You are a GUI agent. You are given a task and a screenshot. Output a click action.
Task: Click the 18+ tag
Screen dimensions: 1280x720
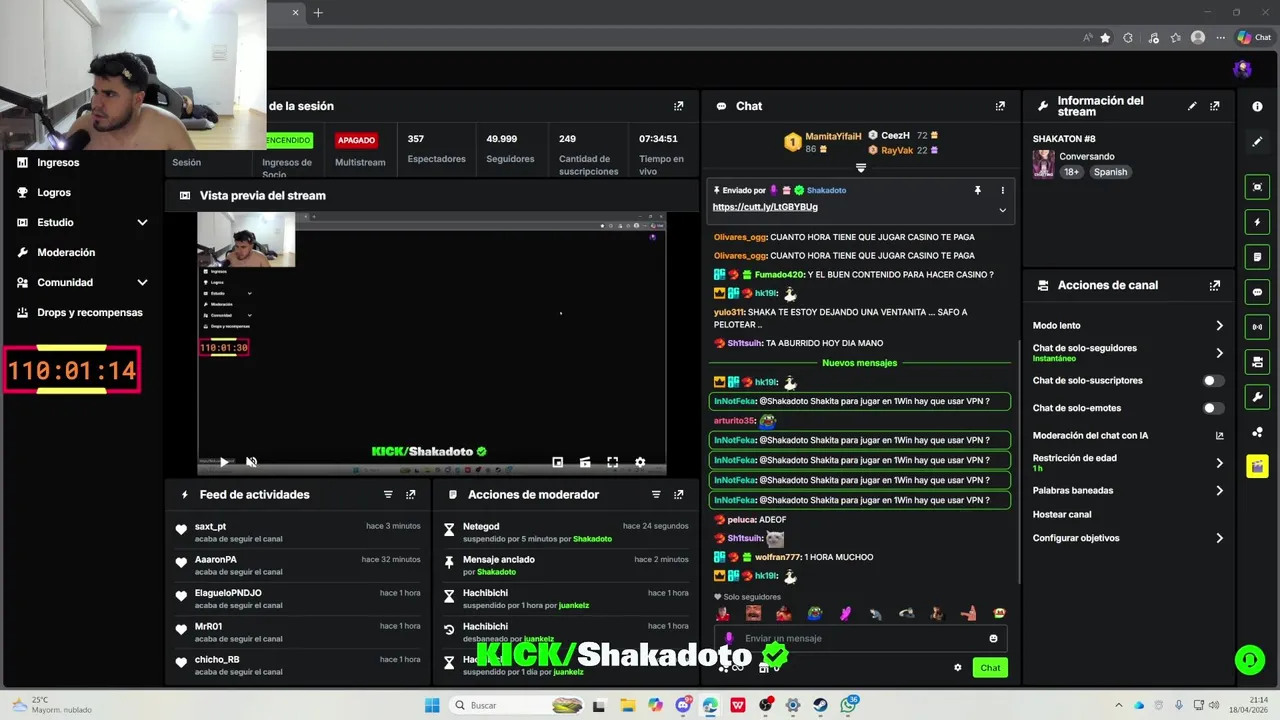(x=1072, y=172)
